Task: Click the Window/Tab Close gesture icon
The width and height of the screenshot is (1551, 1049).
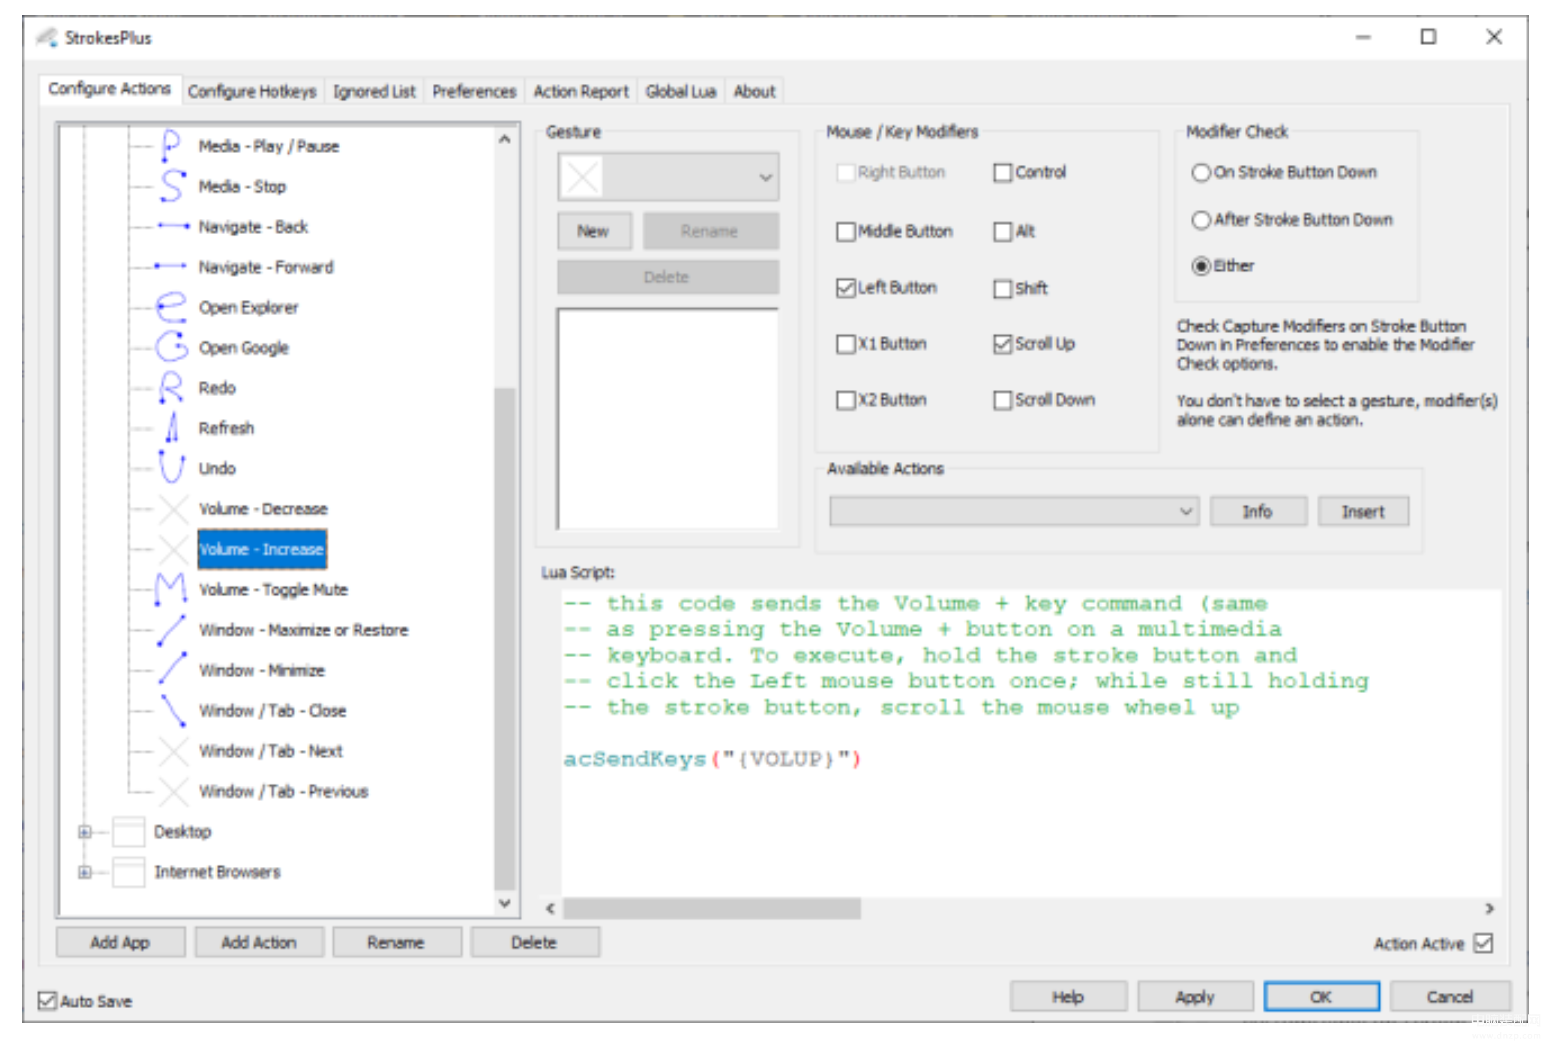Action: 171,710
